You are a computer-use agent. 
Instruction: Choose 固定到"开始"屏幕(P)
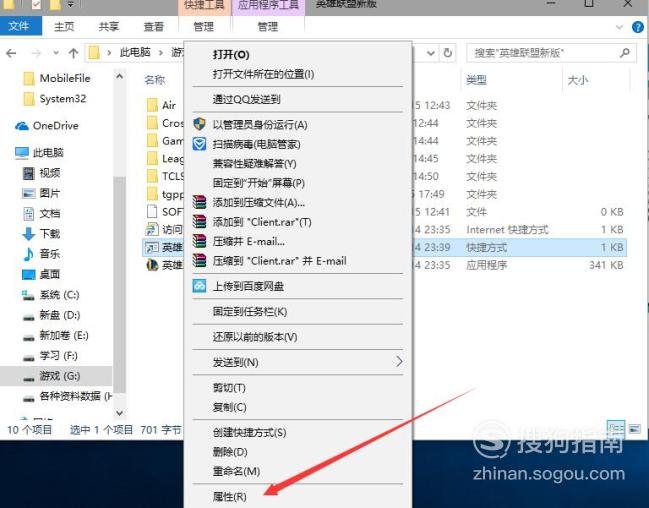259,183
